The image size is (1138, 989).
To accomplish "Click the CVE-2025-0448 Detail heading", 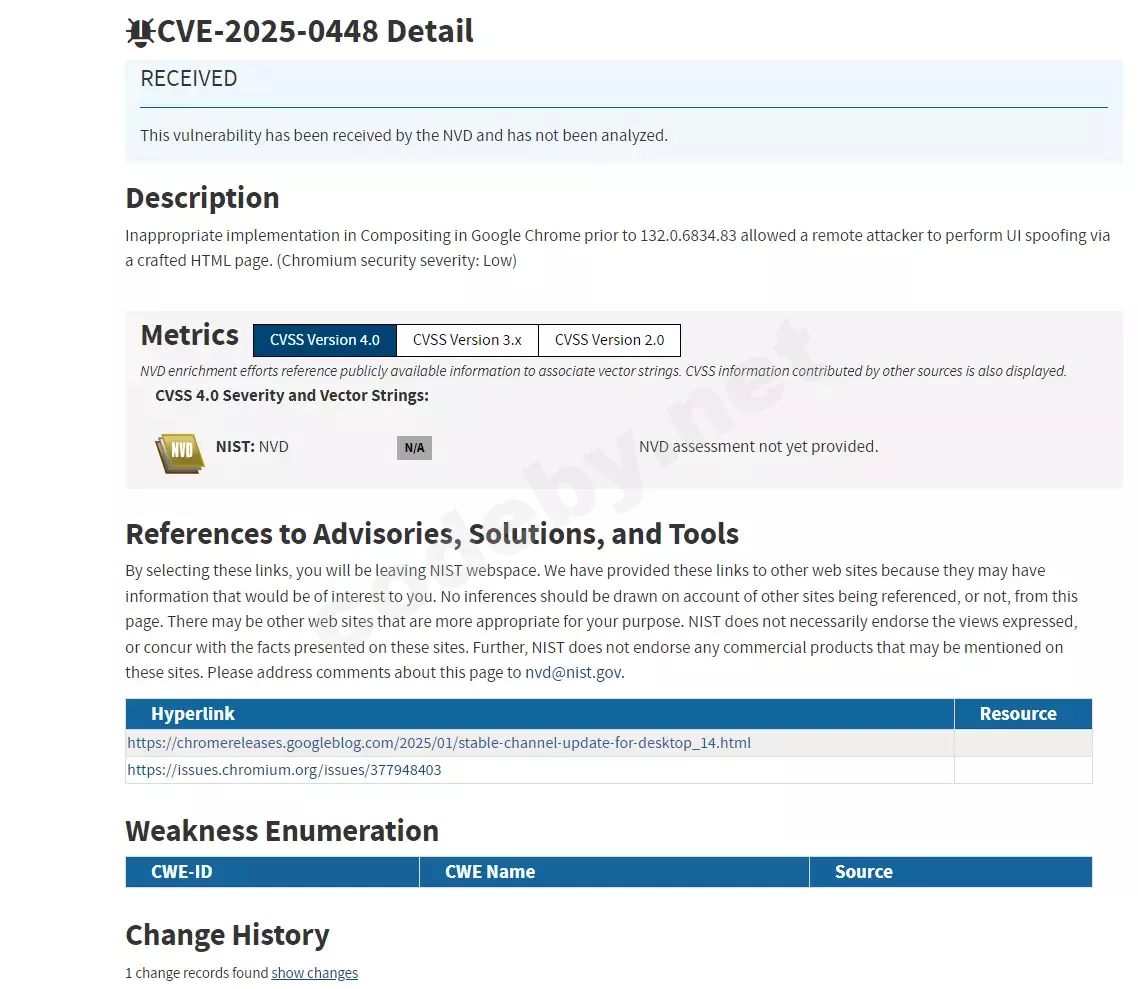I will pos(315,32).
